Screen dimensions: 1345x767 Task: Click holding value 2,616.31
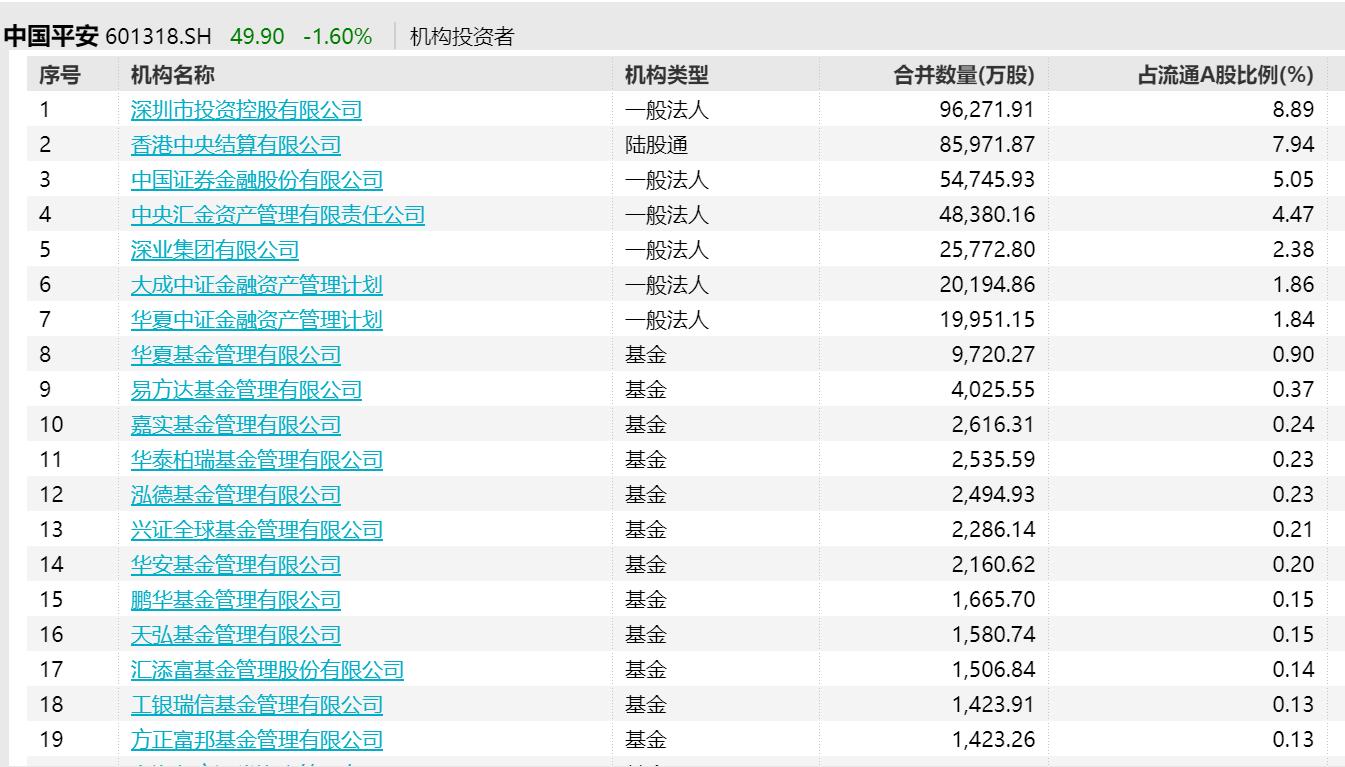tap(991, 425)
